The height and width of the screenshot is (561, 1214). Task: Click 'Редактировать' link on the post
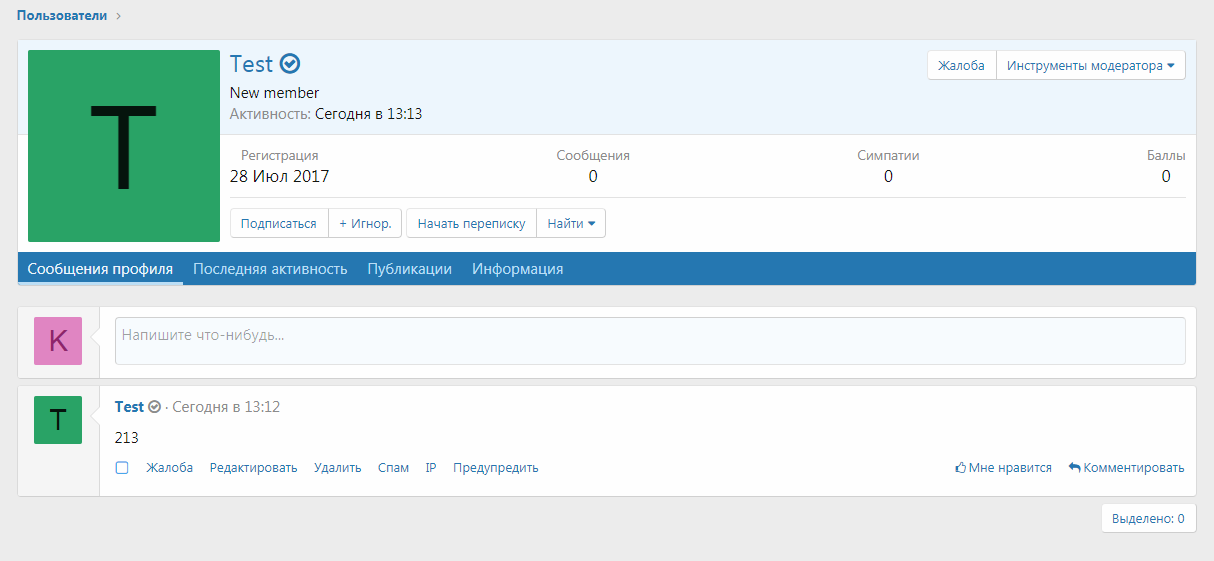pos(253,467)
